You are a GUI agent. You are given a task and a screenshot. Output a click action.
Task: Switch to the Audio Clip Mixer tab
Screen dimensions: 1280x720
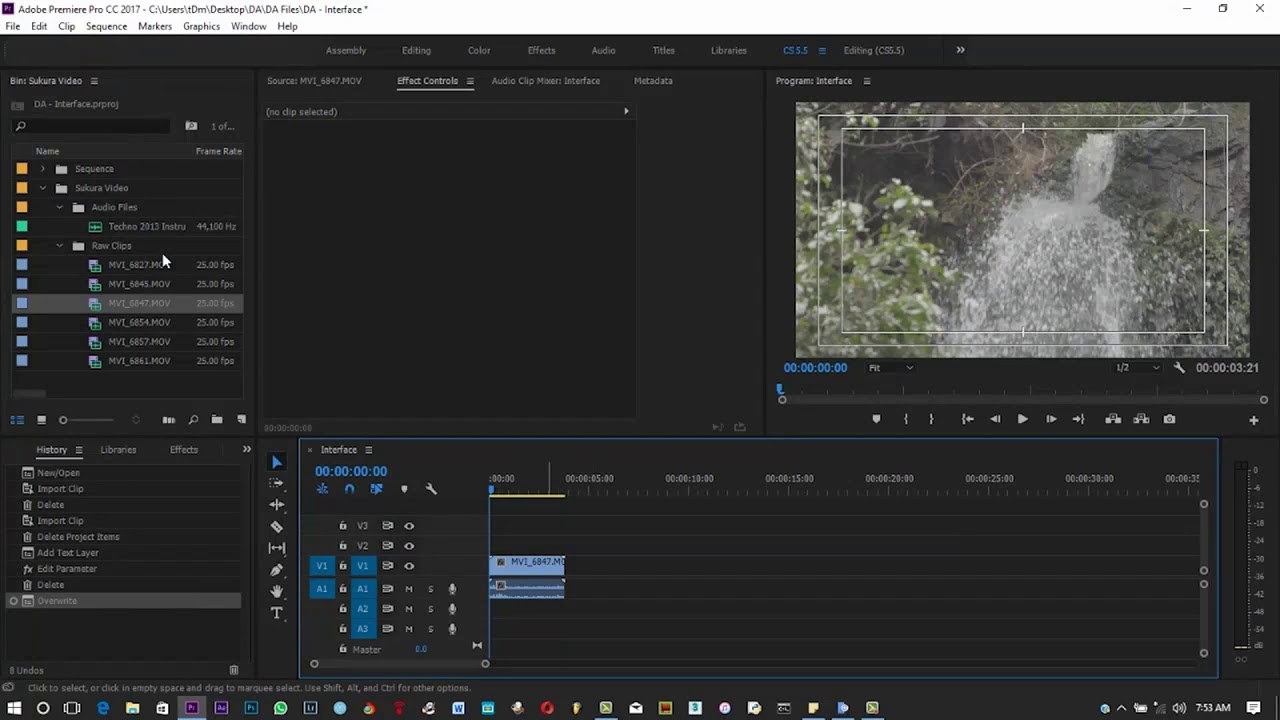point(545,81)
